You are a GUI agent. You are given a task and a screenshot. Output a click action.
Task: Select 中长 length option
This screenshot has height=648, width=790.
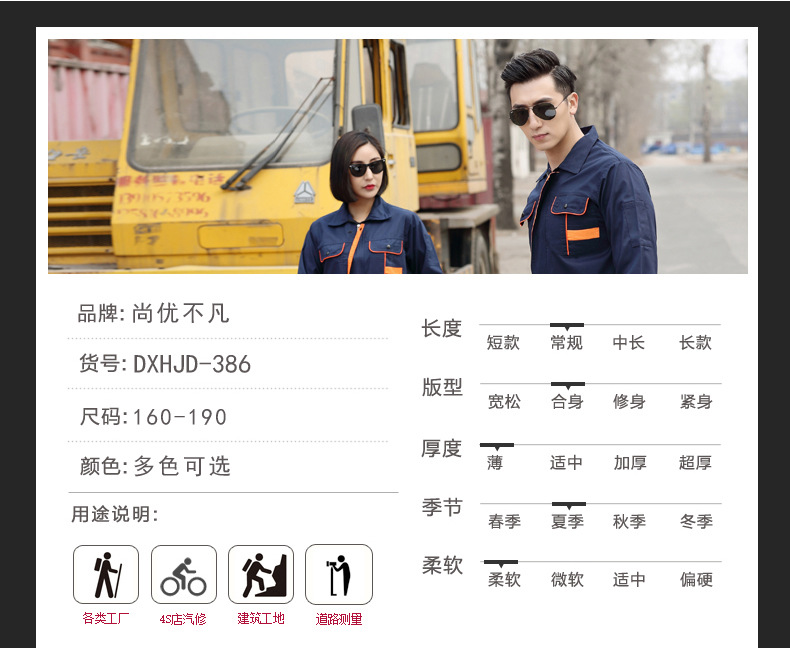coord(629,343)
